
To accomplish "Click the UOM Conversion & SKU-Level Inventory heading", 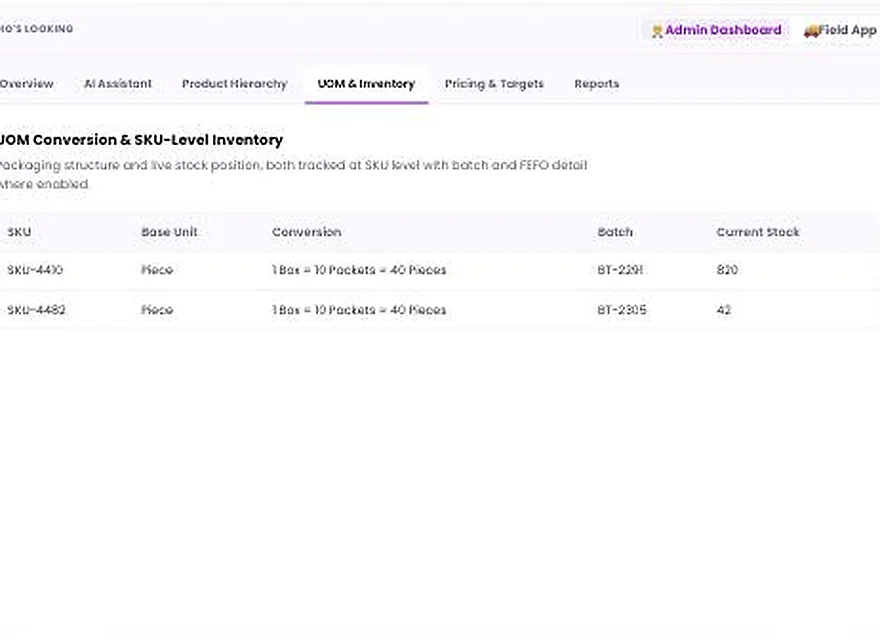I will (141, 140).
